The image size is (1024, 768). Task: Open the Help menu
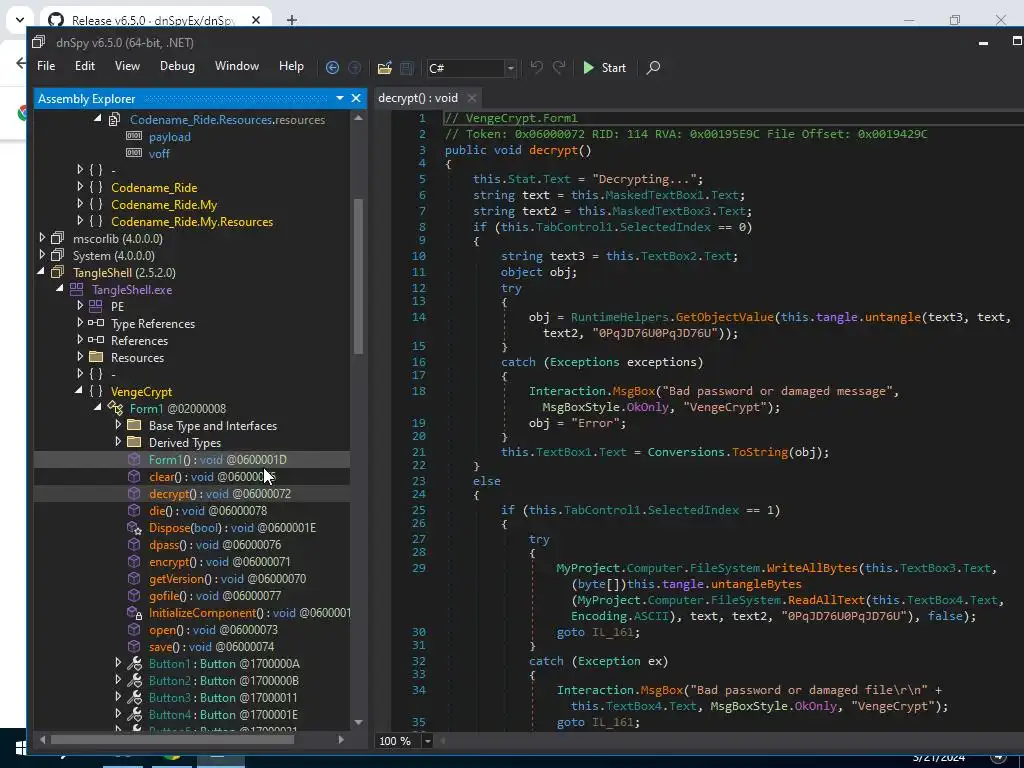click(291, 66)
